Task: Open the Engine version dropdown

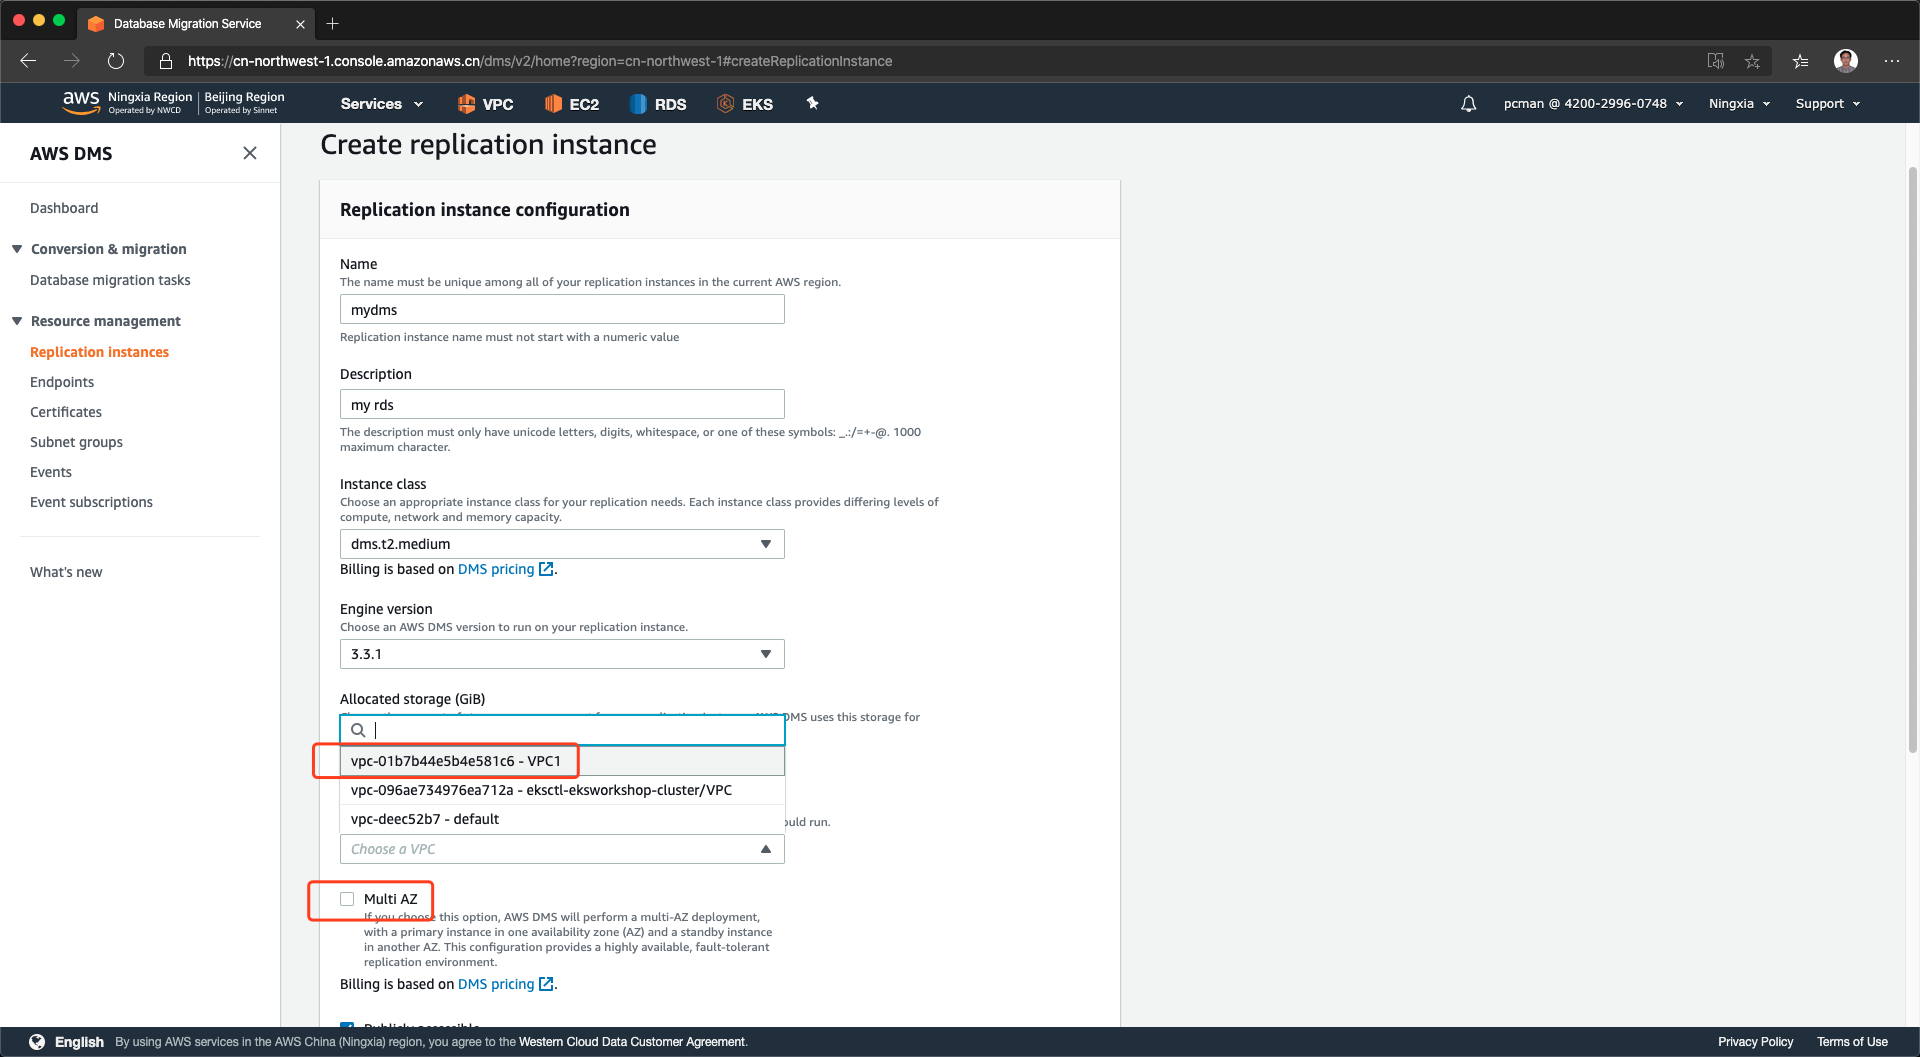Action: [562, 654]
